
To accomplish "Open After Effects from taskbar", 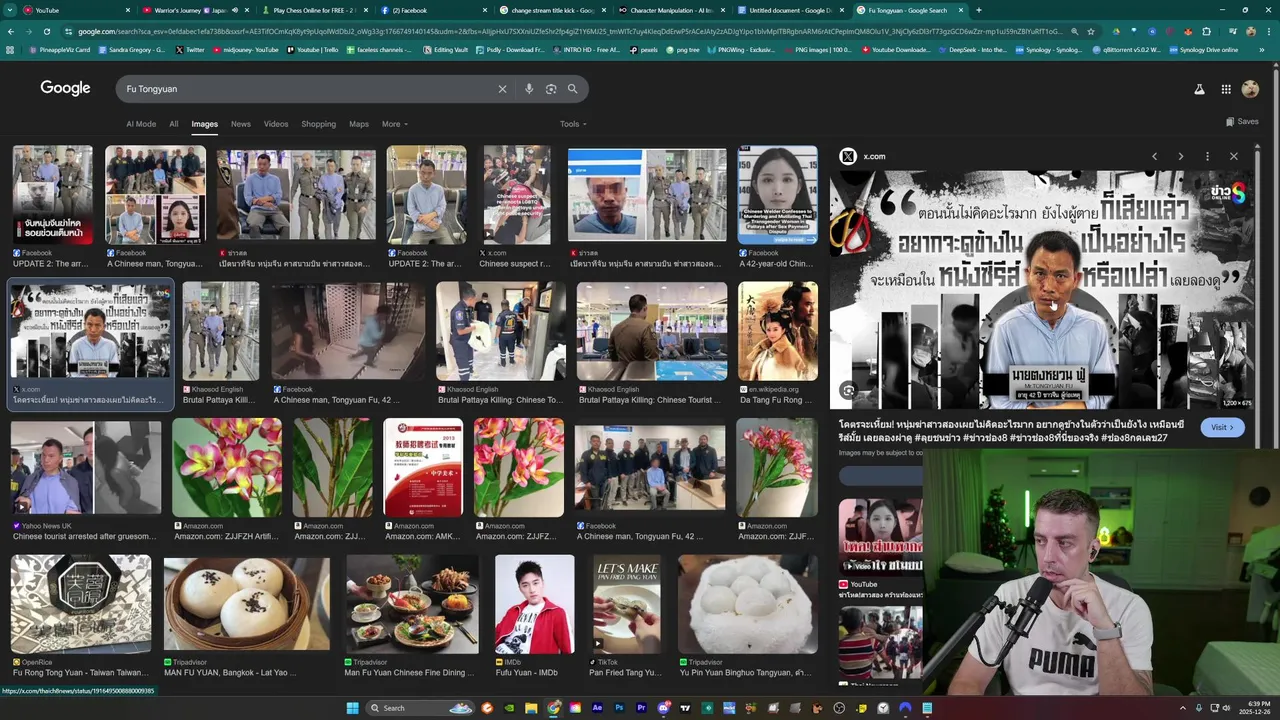I will [597, 708].
